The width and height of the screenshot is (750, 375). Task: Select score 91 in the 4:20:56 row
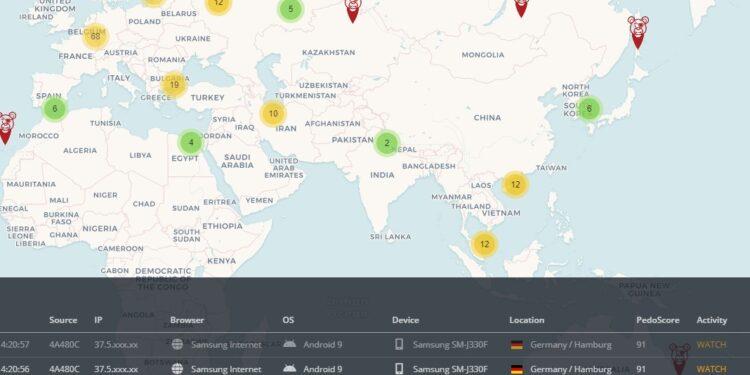(640, 369)
